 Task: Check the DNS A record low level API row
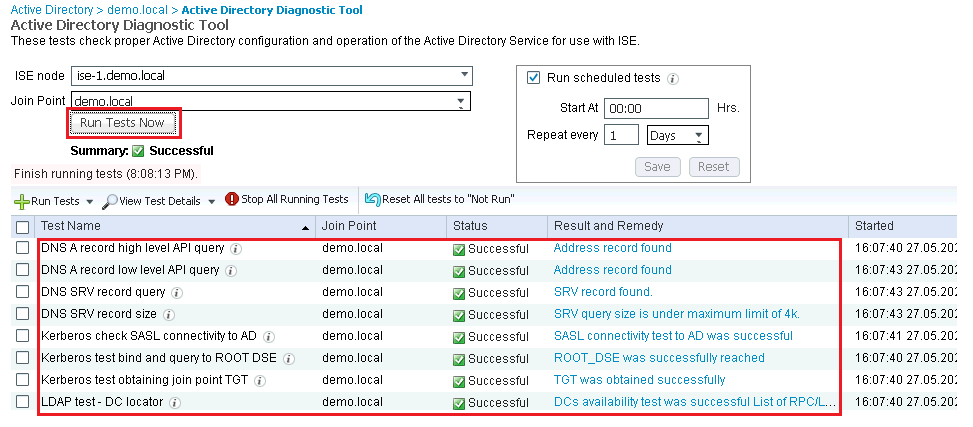22,269
